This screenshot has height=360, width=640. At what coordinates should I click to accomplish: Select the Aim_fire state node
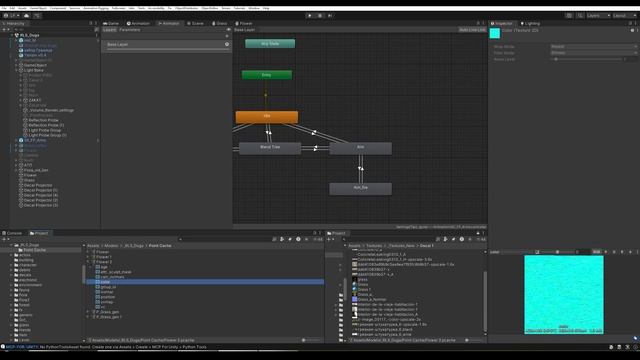[360, 188]
